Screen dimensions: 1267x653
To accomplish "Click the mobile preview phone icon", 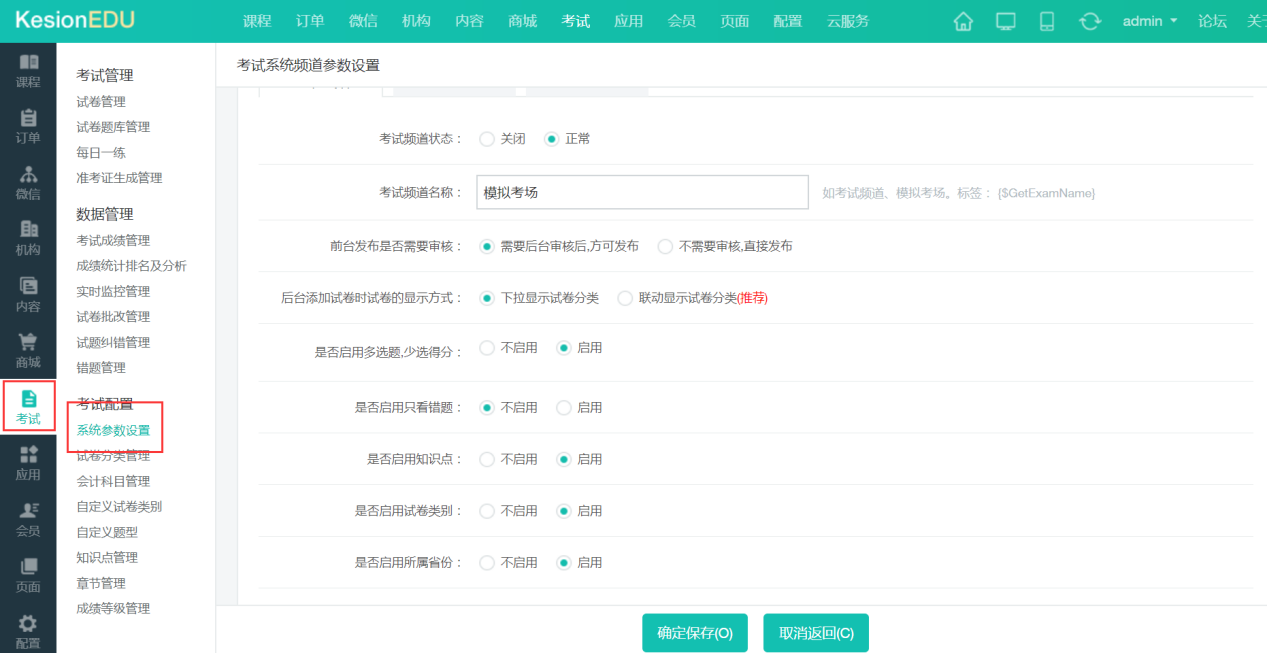I will [1046, 20].
